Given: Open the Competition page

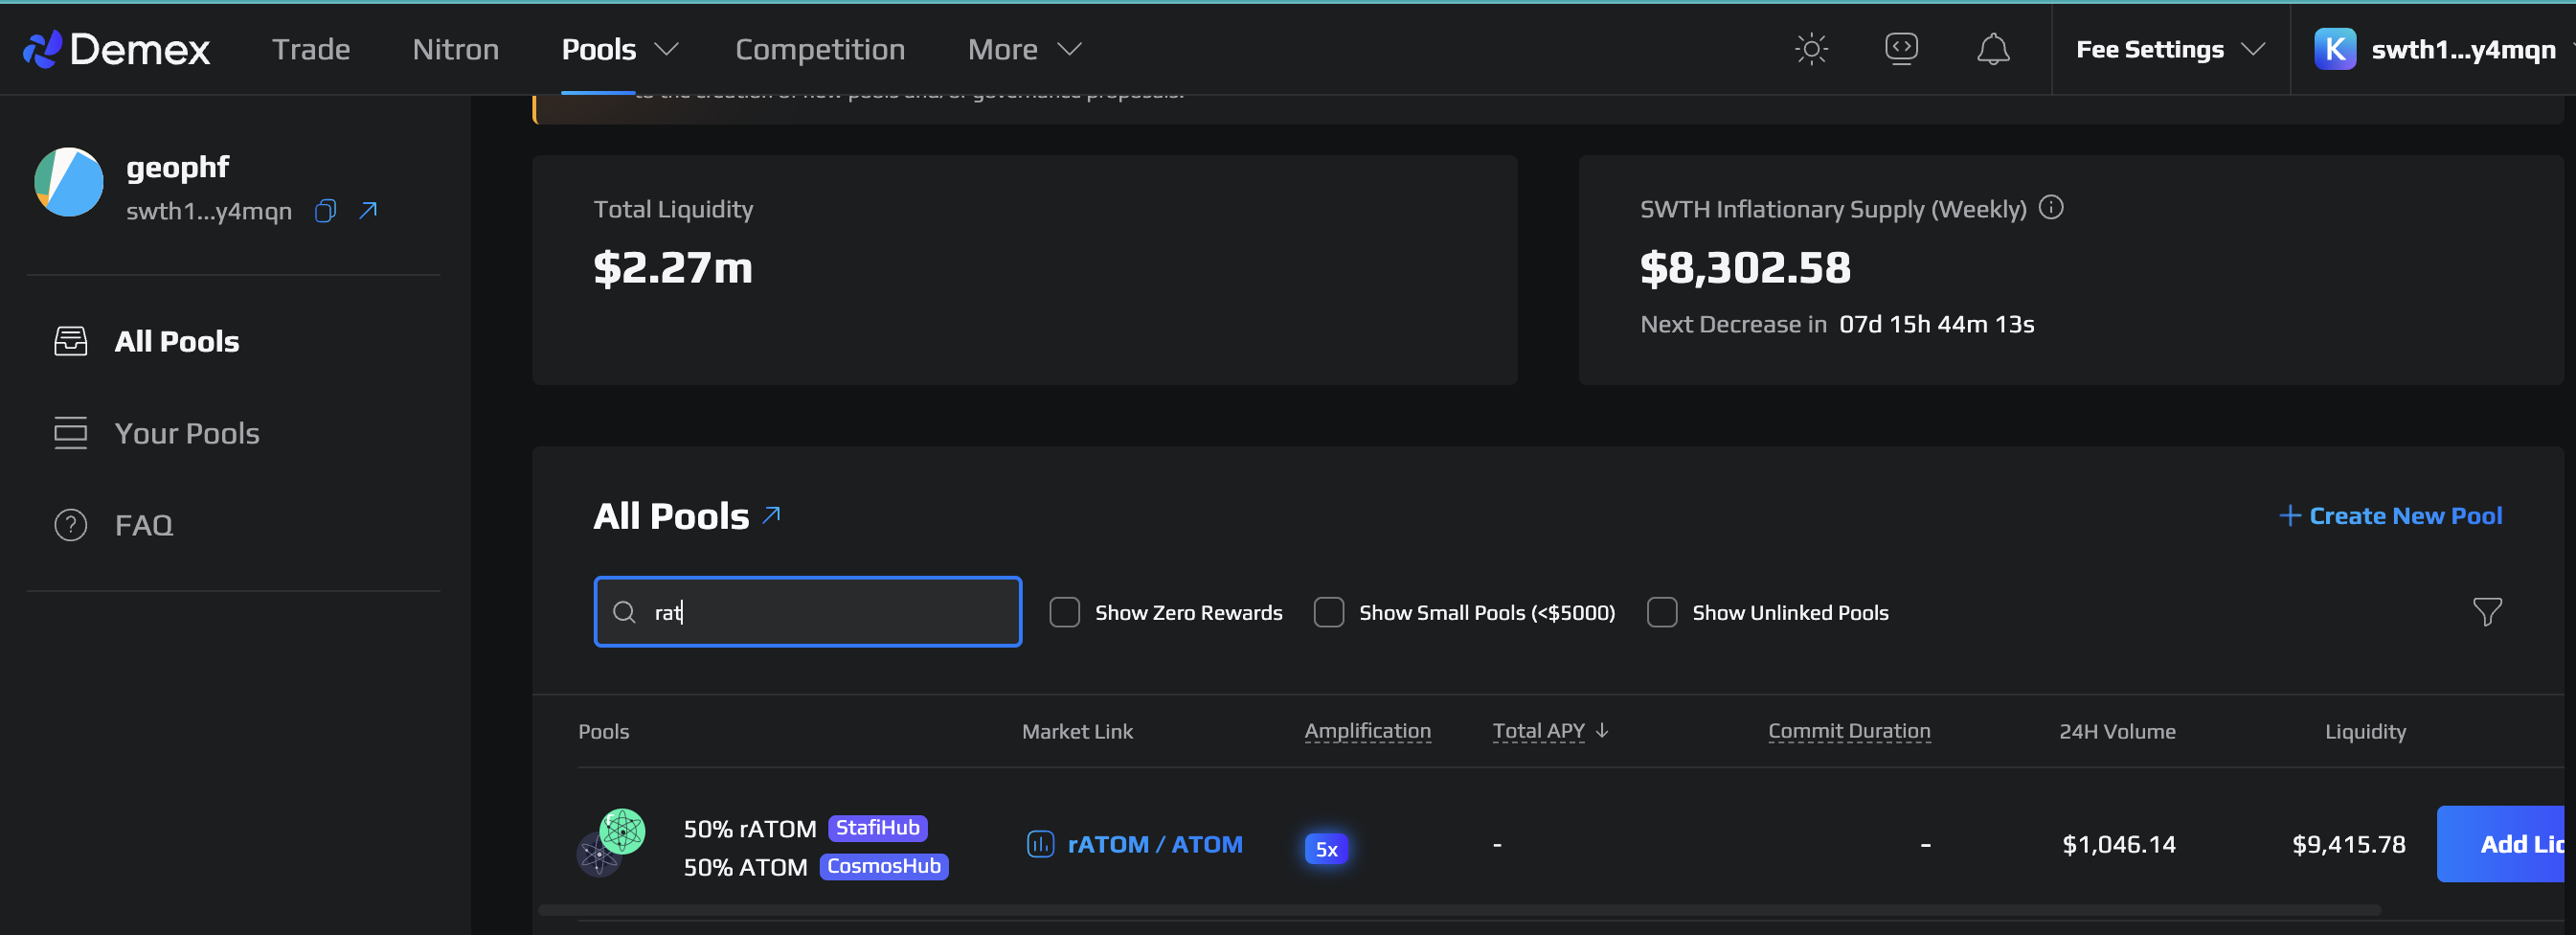Looking at the screenshot, I should (820, 49).
